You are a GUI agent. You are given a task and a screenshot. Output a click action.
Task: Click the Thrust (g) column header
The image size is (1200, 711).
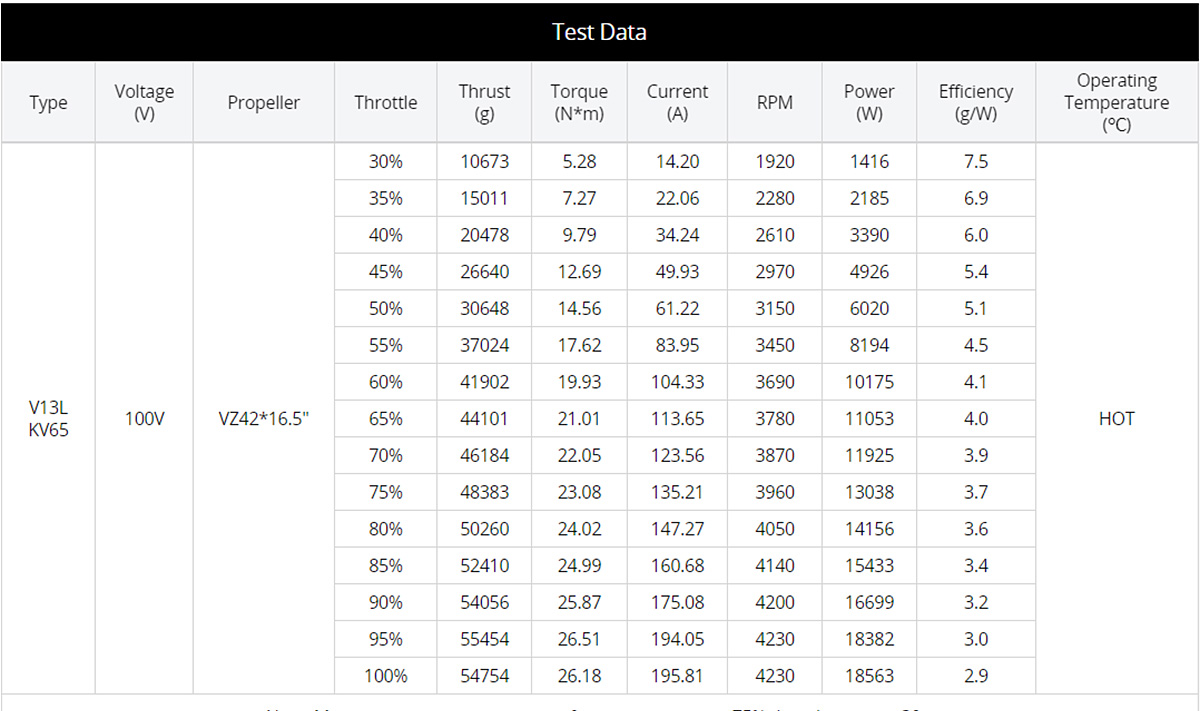pyautogui.click(x=484, y=102)
